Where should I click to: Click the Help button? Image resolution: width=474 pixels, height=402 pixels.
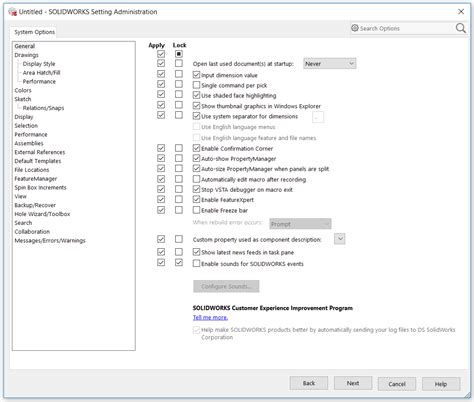[x=441, y=384]
